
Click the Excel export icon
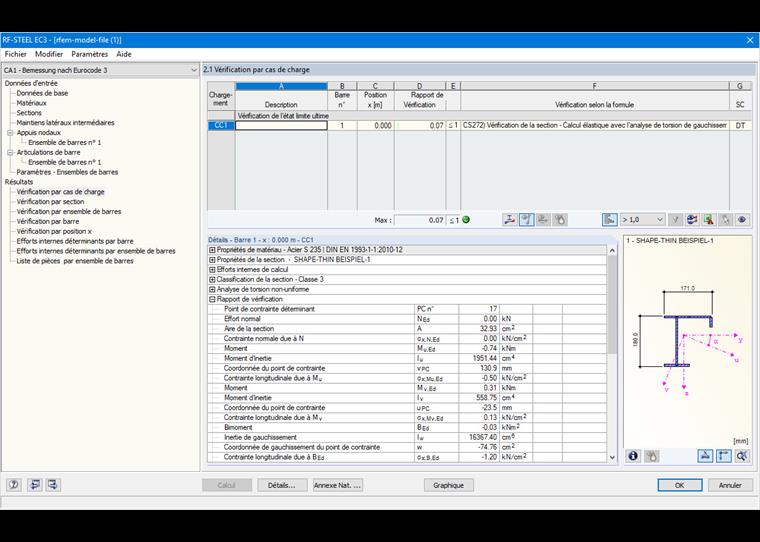[709, 220]
